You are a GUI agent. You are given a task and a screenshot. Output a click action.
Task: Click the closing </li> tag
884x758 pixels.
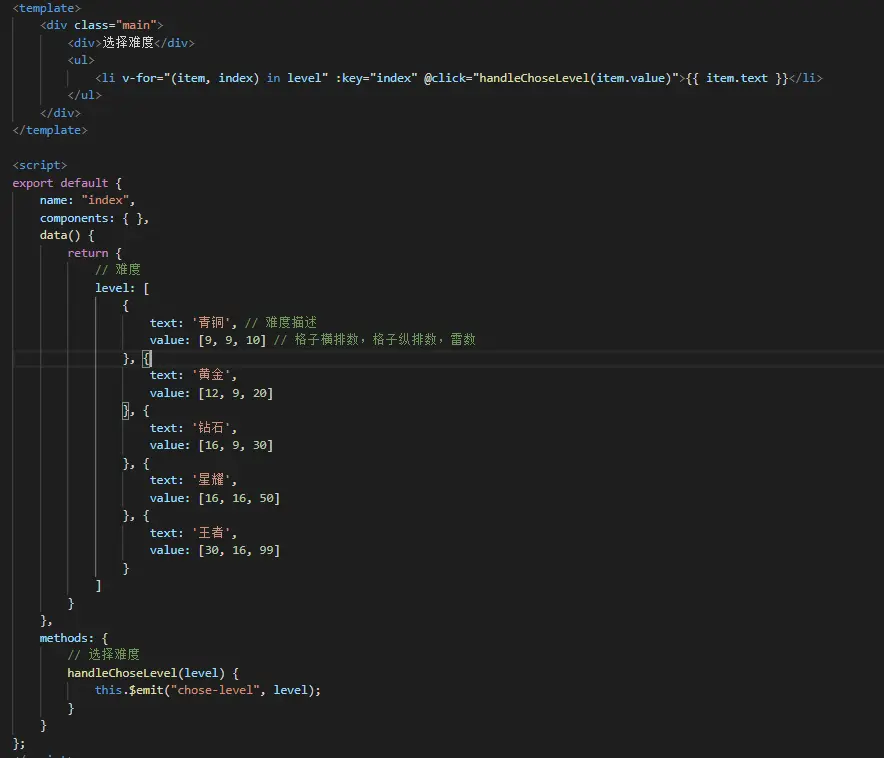coord(806,78)
